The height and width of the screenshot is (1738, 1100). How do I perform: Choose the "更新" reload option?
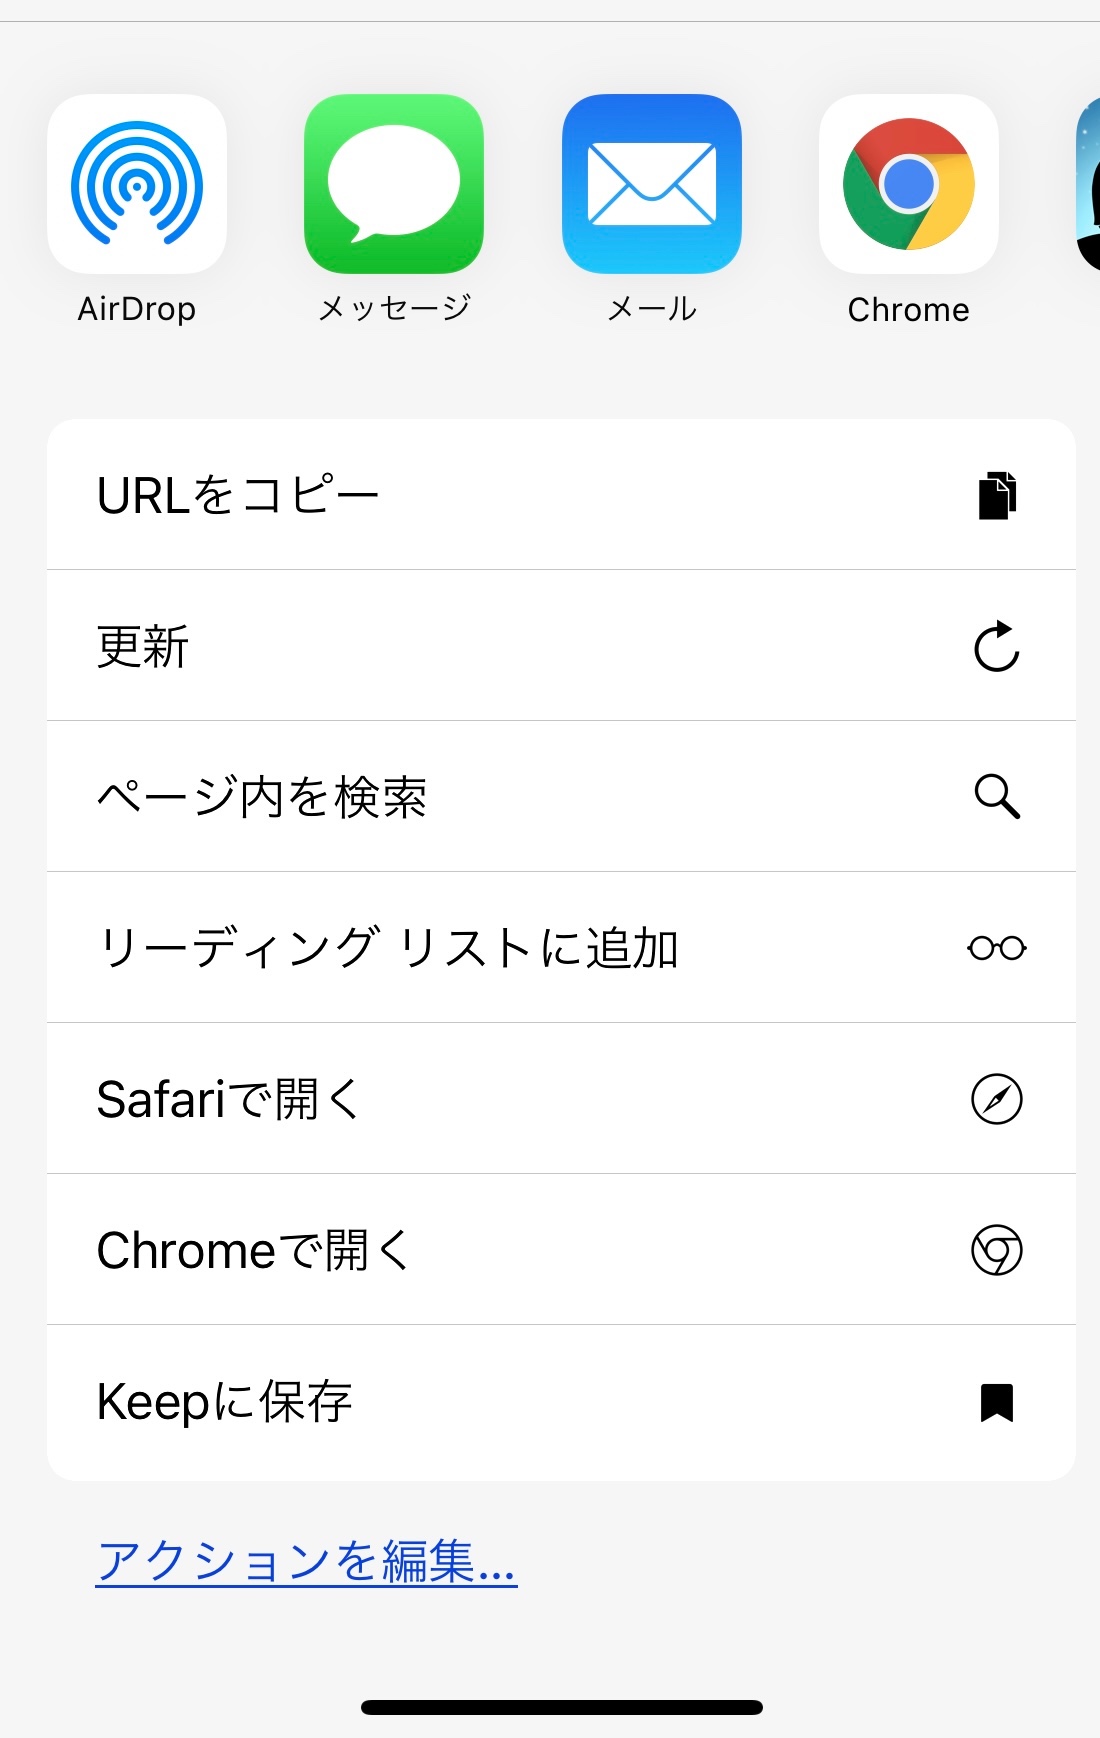(x=143, y=646)
